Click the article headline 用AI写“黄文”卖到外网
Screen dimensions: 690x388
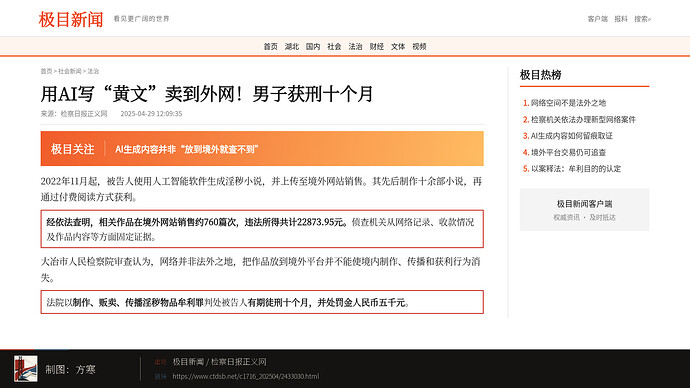pyautogui.click(x=207, y=94)
